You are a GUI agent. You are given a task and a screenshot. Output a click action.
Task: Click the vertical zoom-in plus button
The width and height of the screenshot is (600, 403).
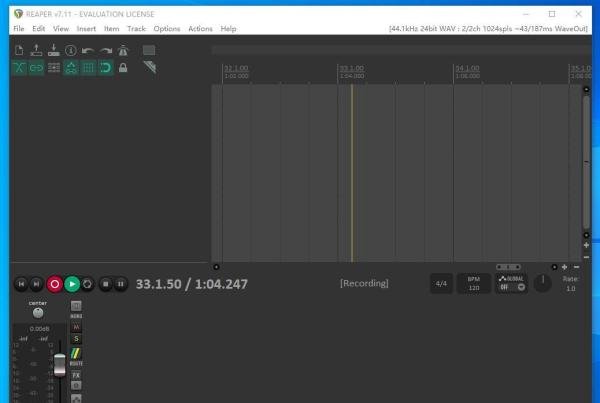(586, 245)
